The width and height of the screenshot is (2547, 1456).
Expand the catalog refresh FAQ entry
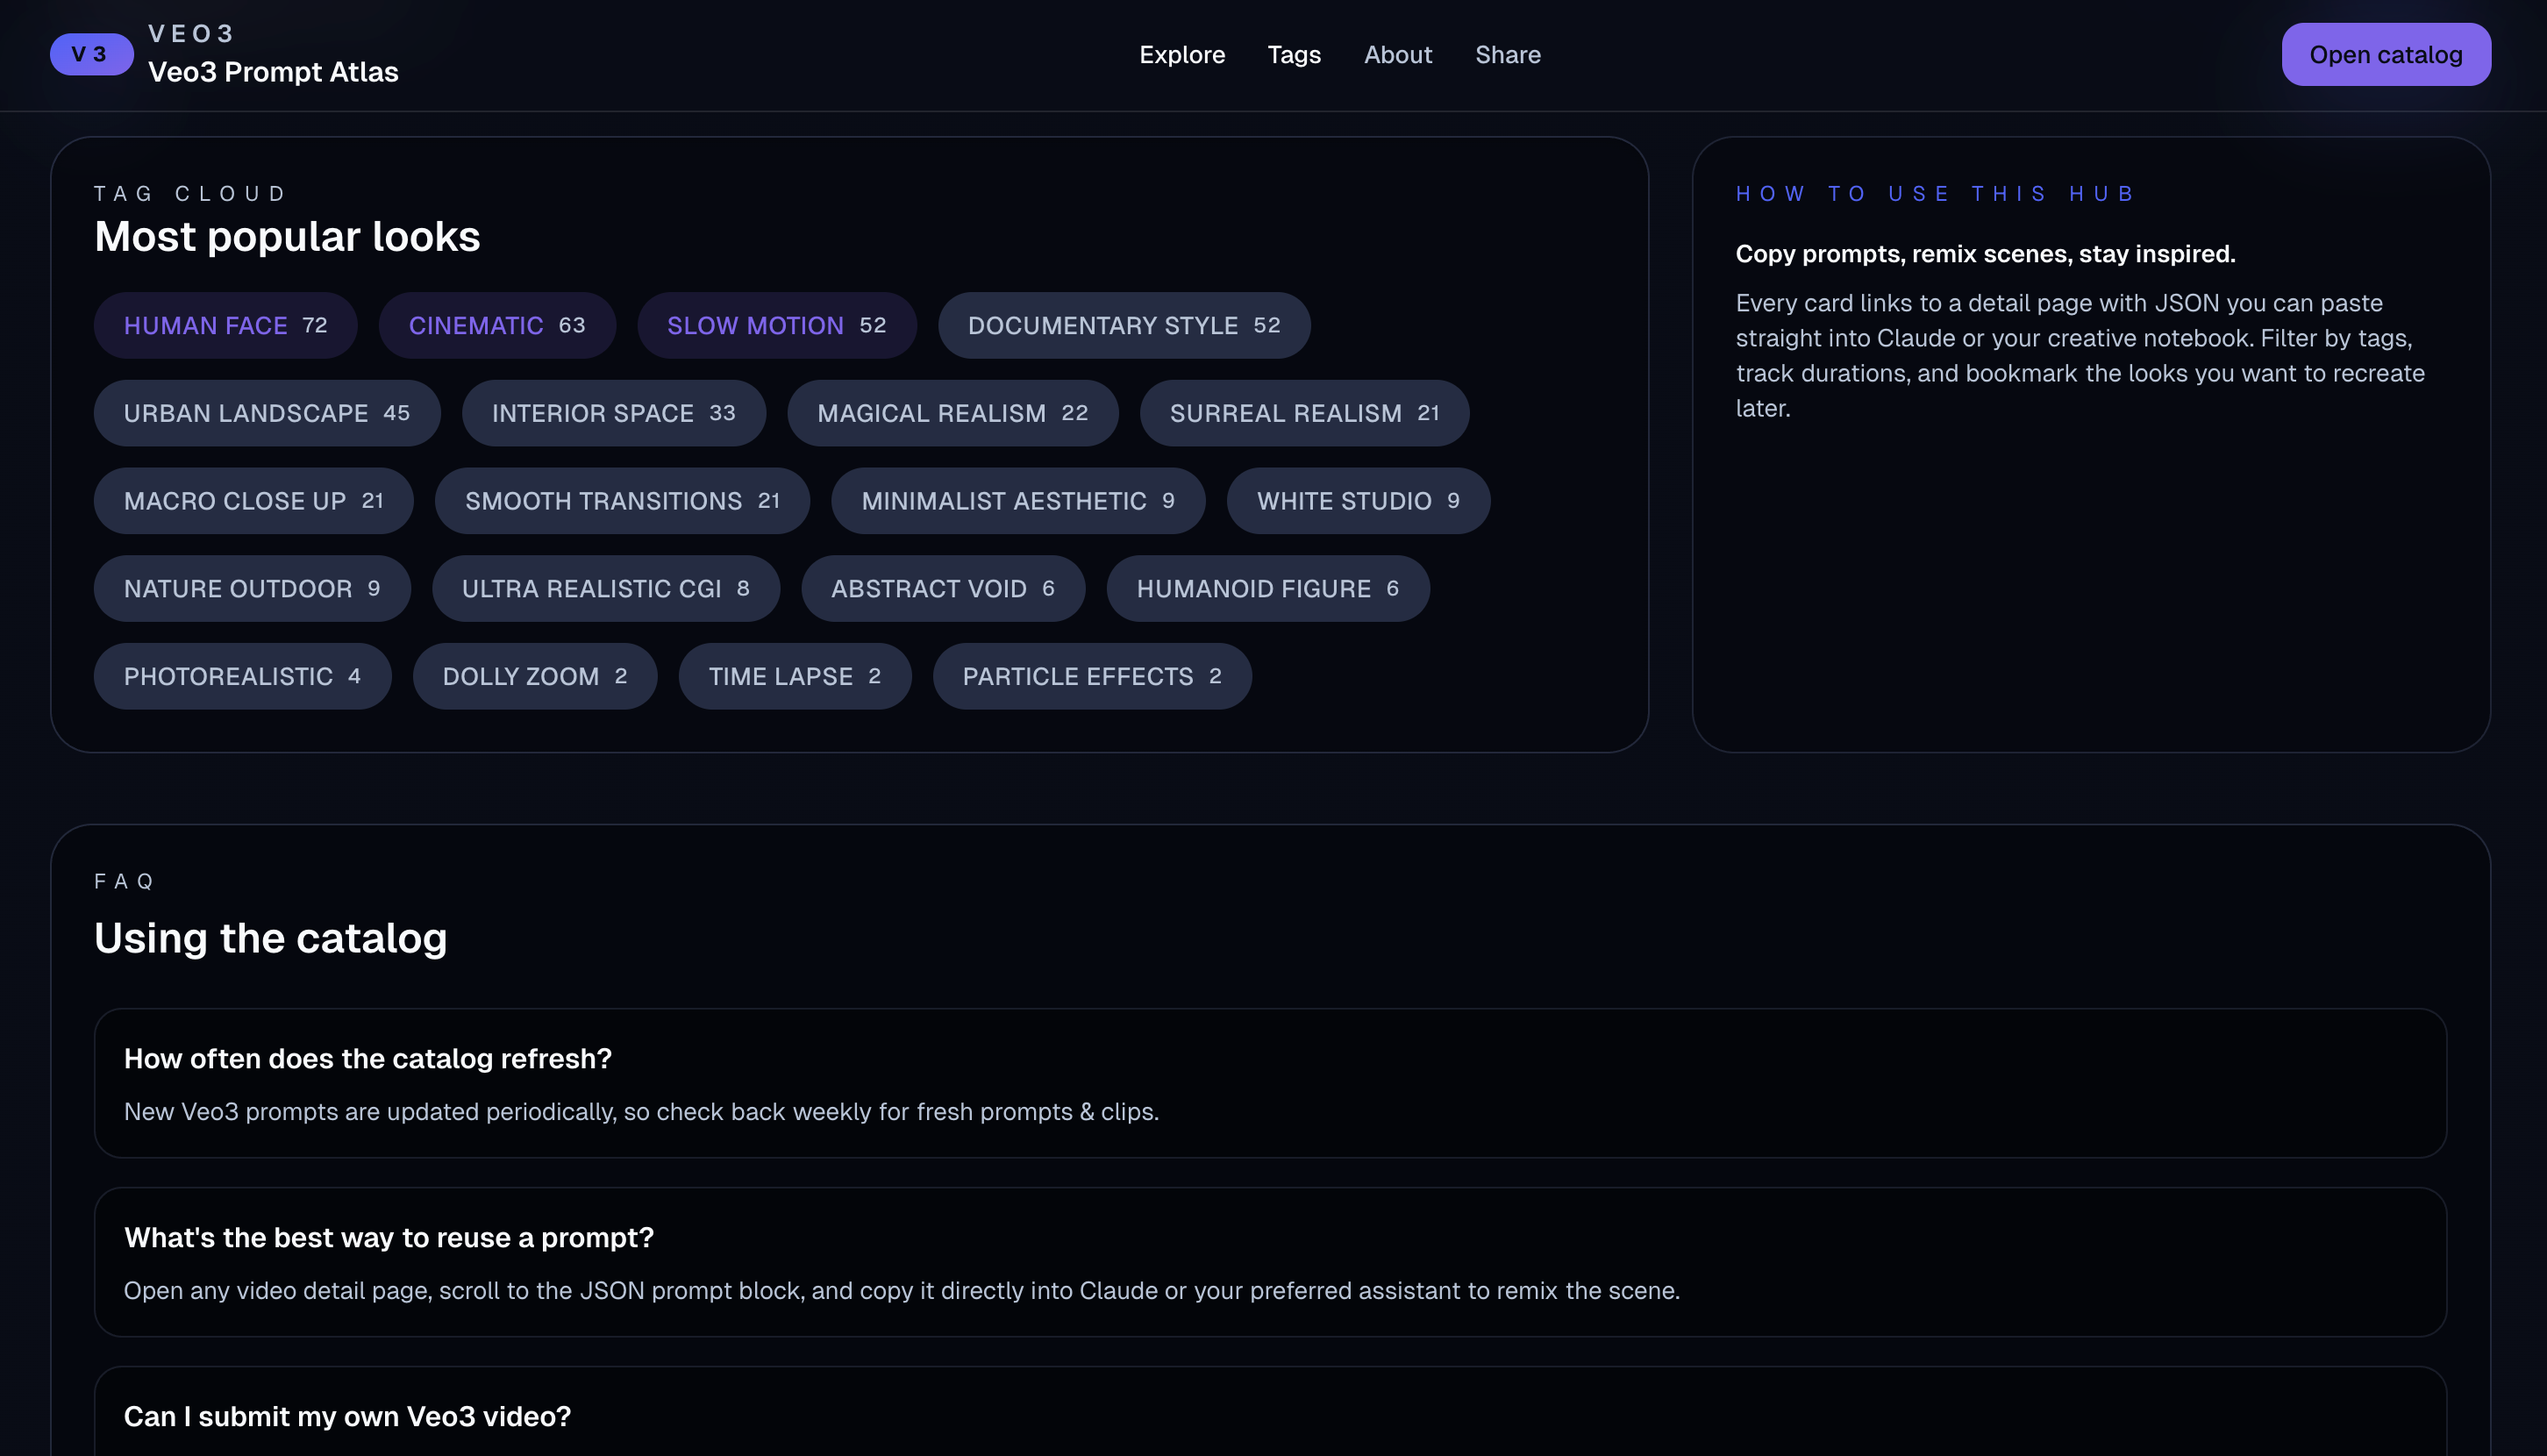368,1059
